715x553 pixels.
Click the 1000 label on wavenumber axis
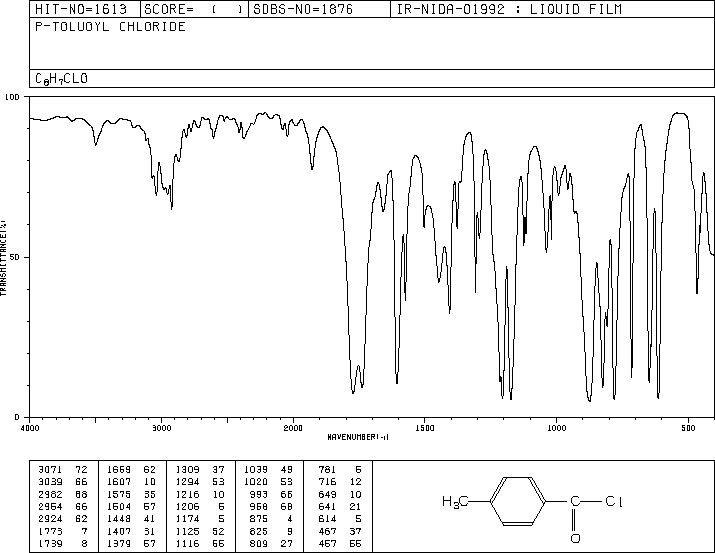pos(556,428)
